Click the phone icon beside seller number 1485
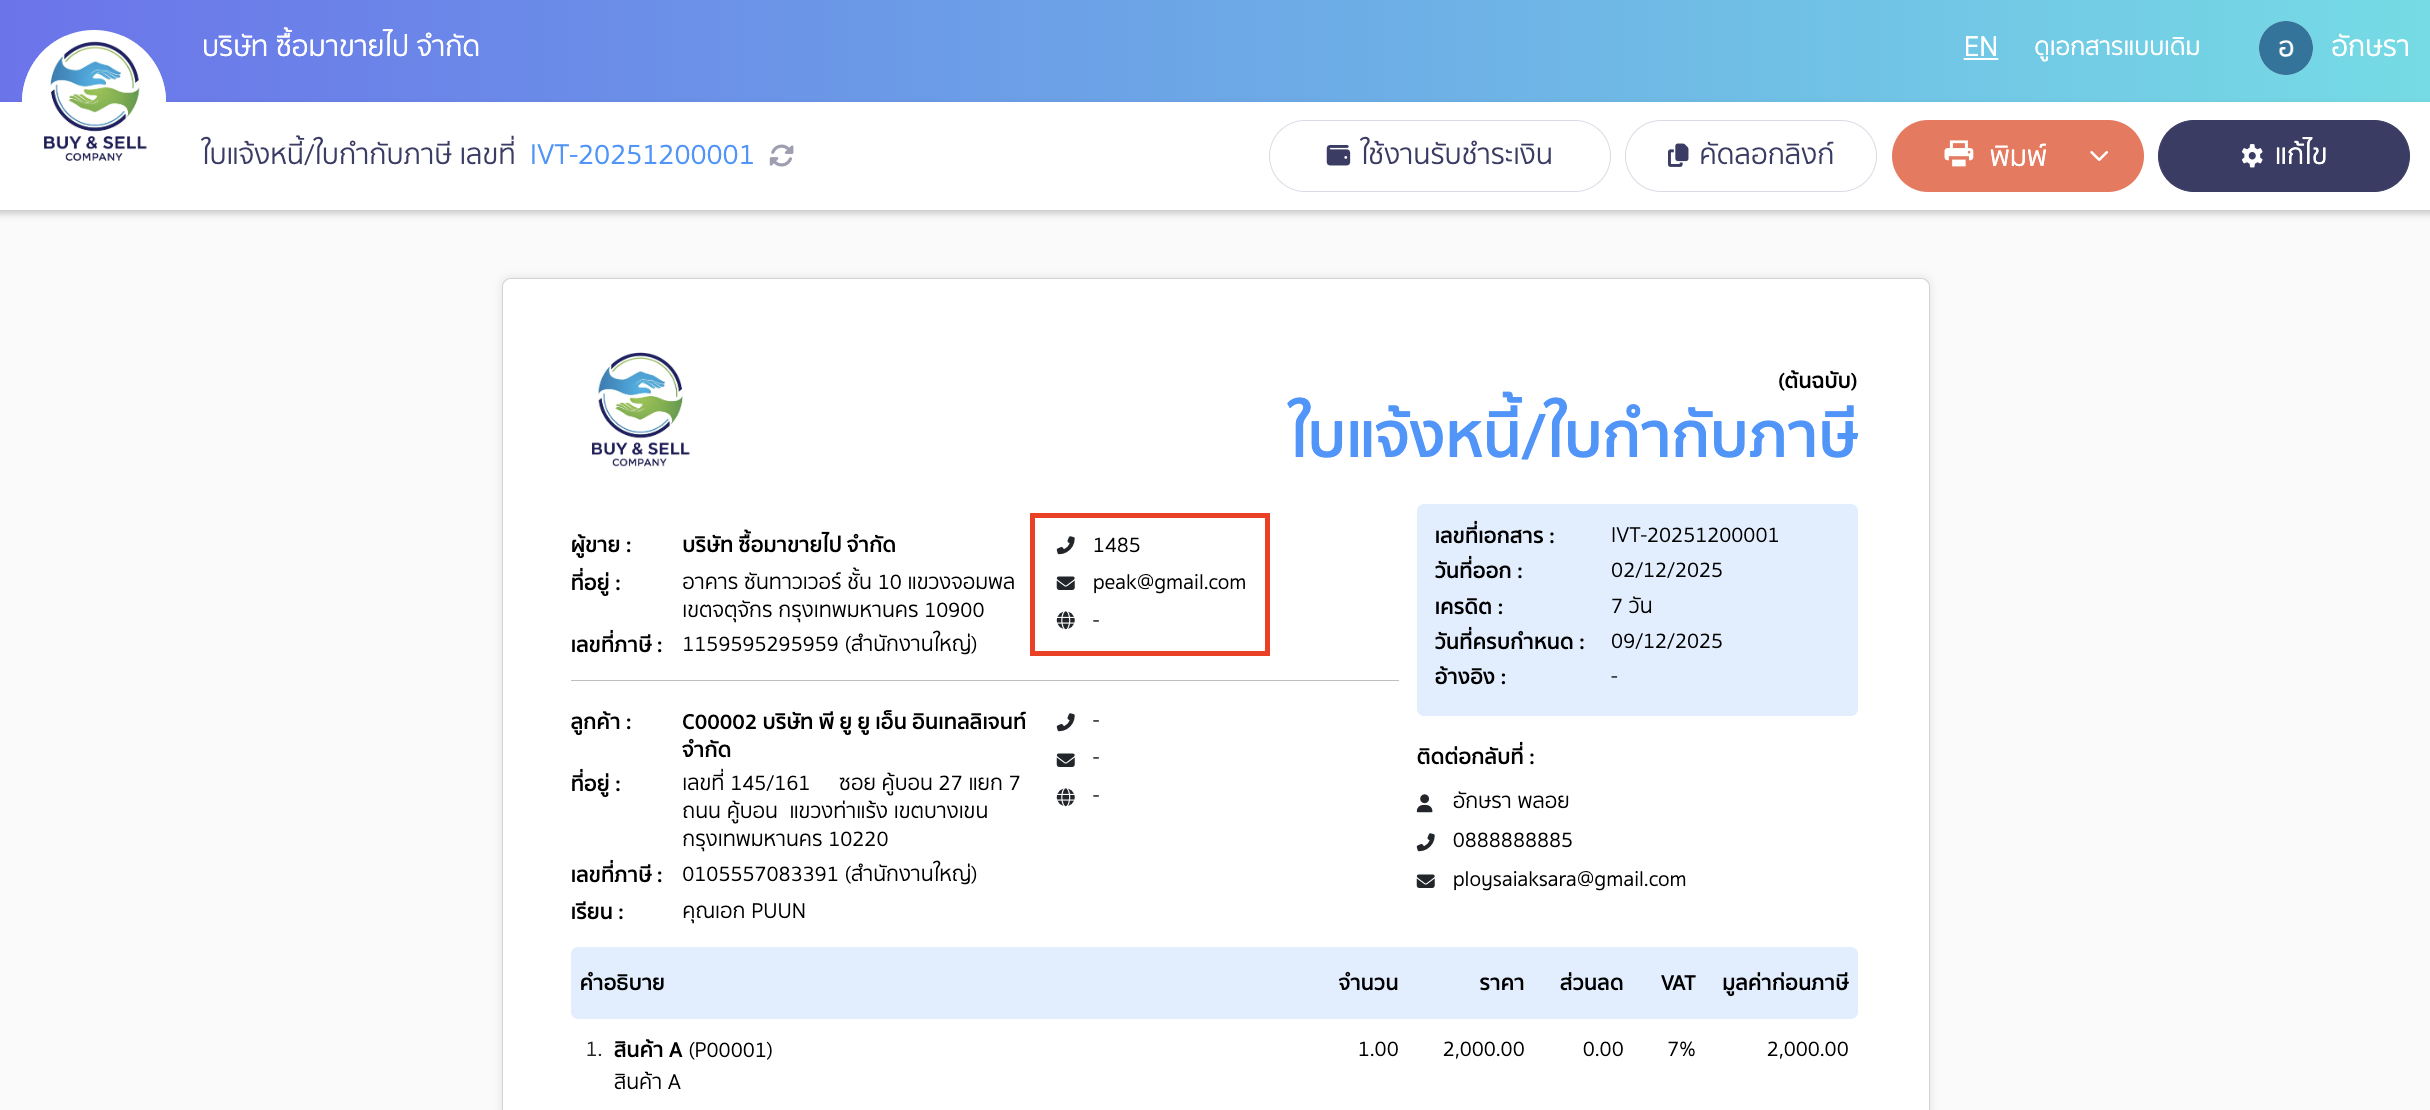Viewport: 2430px width, 1110px height. point(1066,545)
